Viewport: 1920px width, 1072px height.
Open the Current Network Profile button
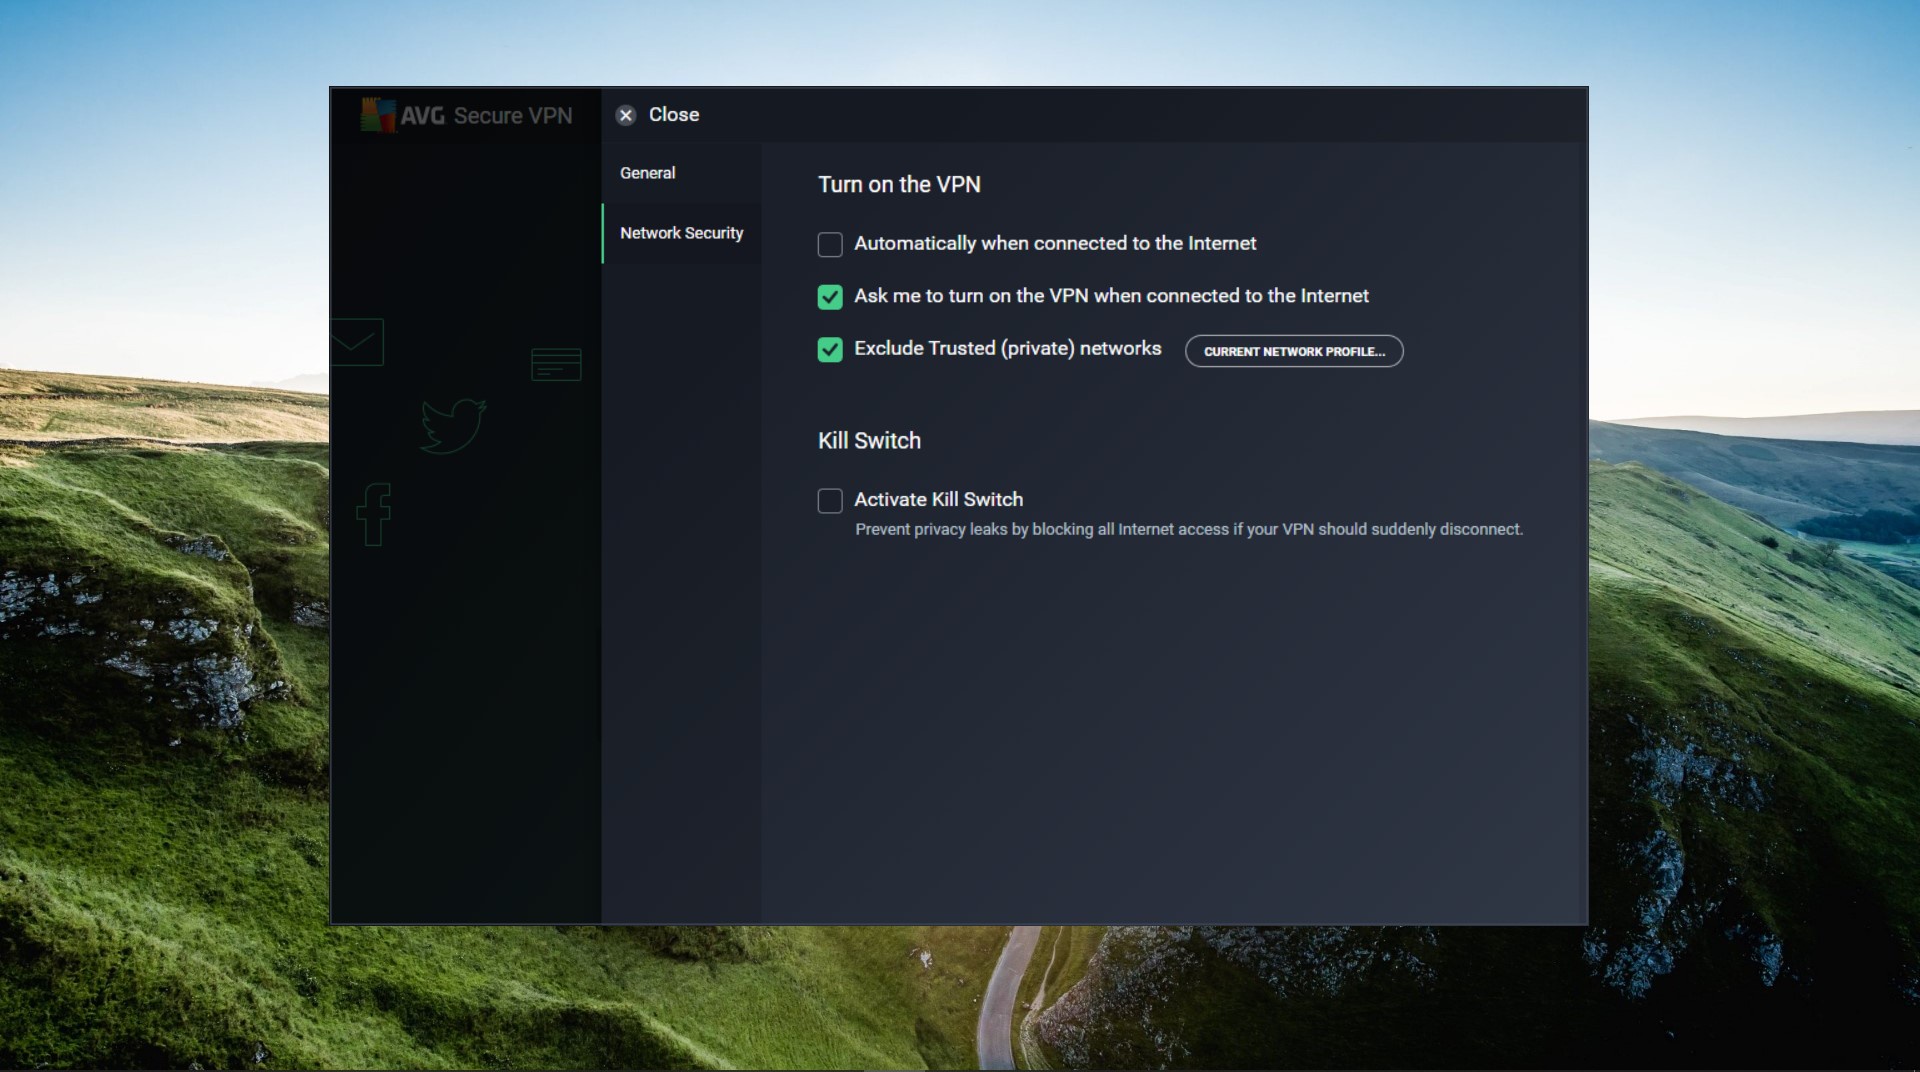1293,351
